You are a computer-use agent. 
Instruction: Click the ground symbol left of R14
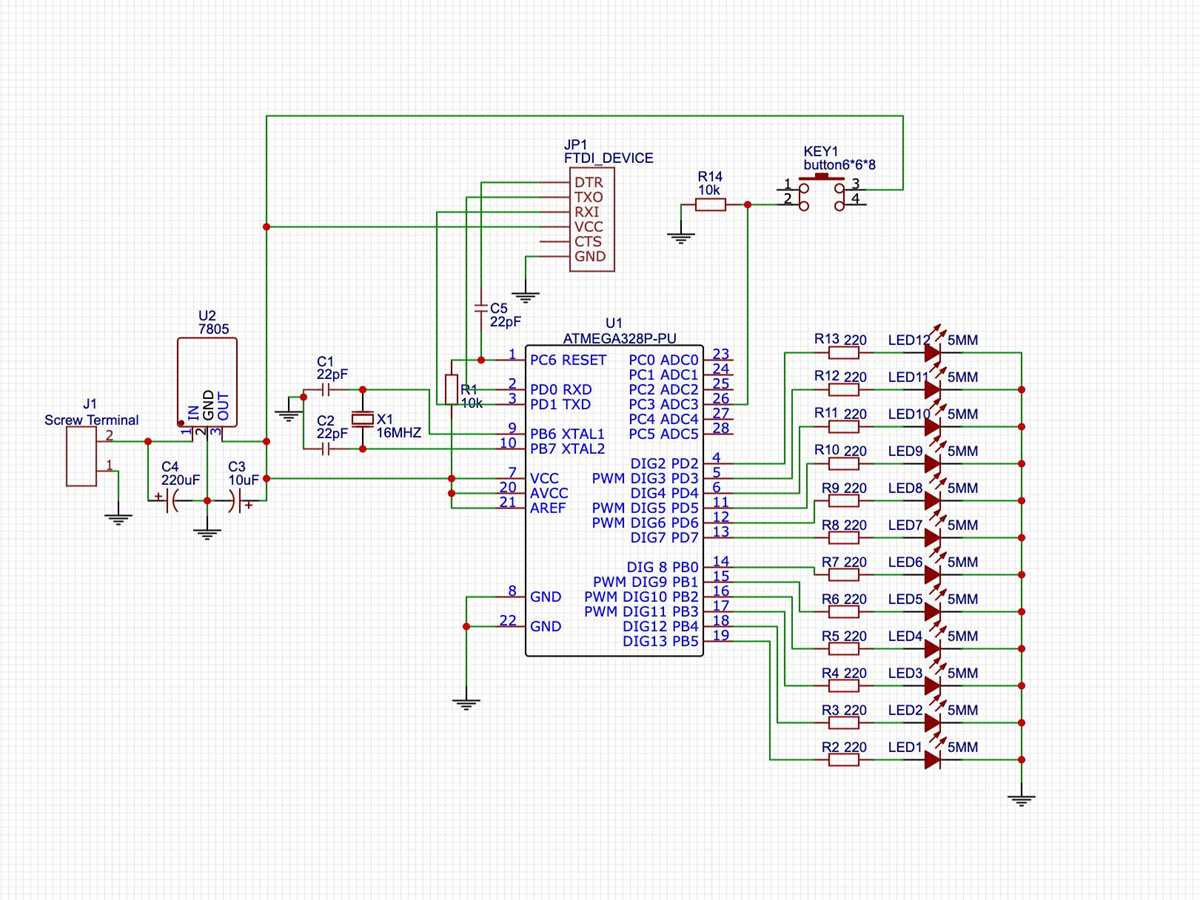pyautogui.click(x=681, y=238)
